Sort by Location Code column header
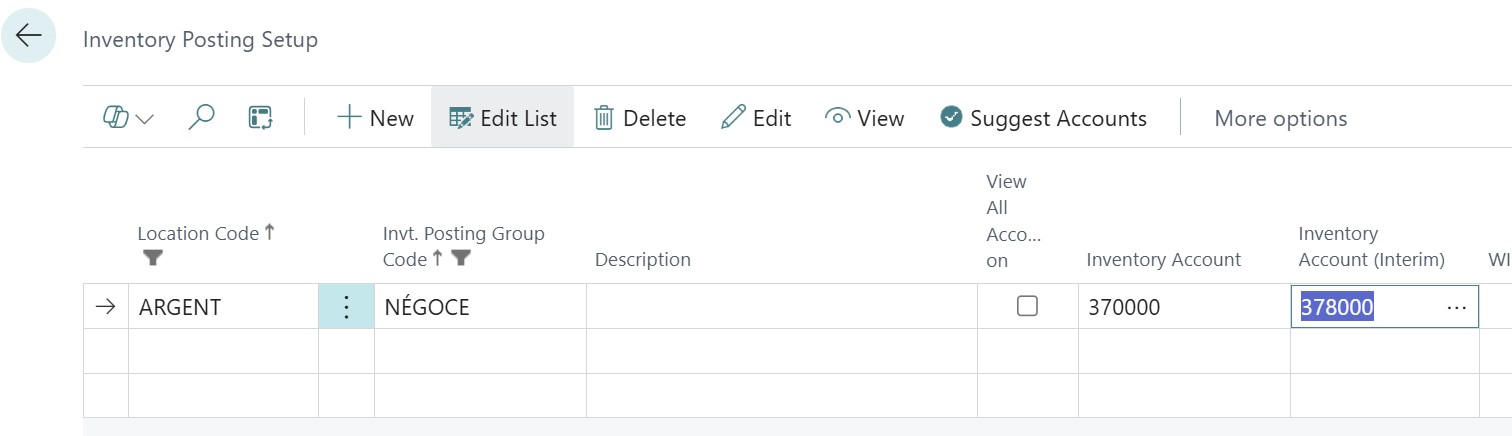This screenshot has height=436, width=1512. pyautogui.click(x=198, y=233)
